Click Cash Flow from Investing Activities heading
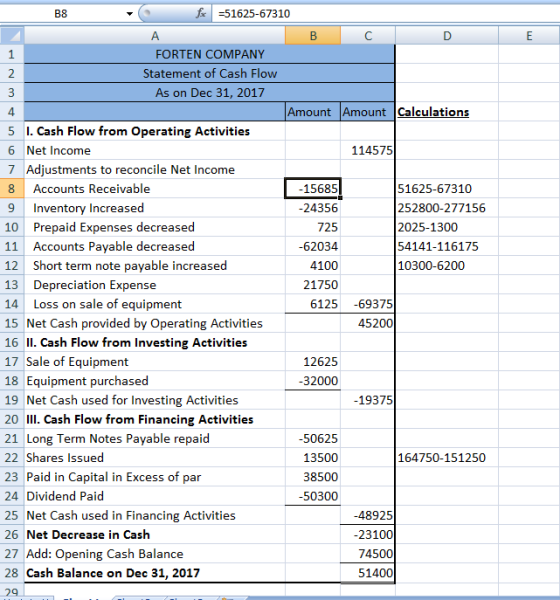The image size is (560, 600). coord(136,342)
